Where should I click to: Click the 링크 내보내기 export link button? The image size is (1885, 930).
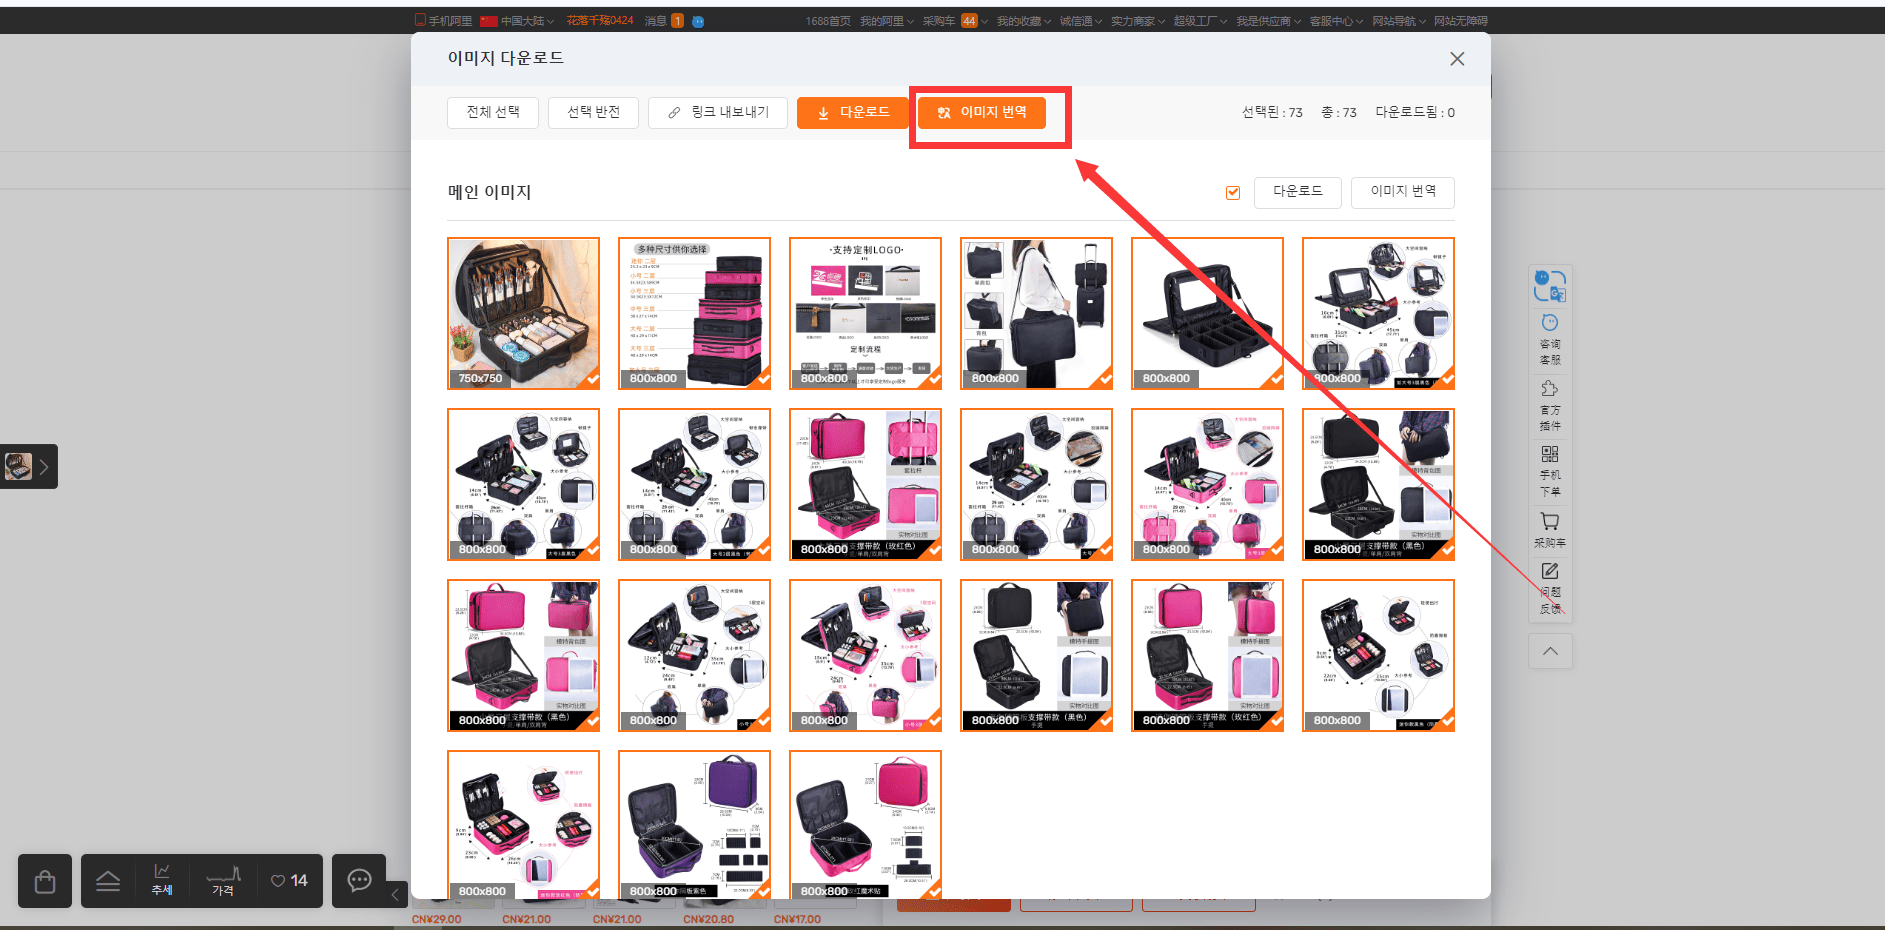coord(718,112)
